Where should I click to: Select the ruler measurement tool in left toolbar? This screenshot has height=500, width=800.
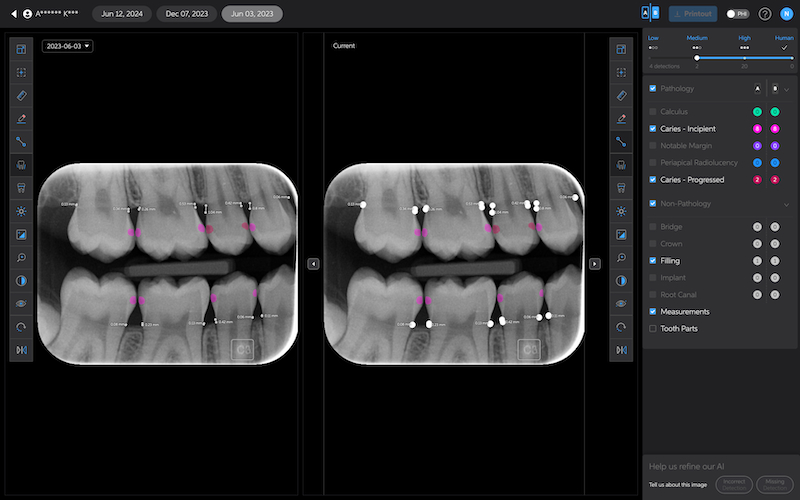coord(21,96)
